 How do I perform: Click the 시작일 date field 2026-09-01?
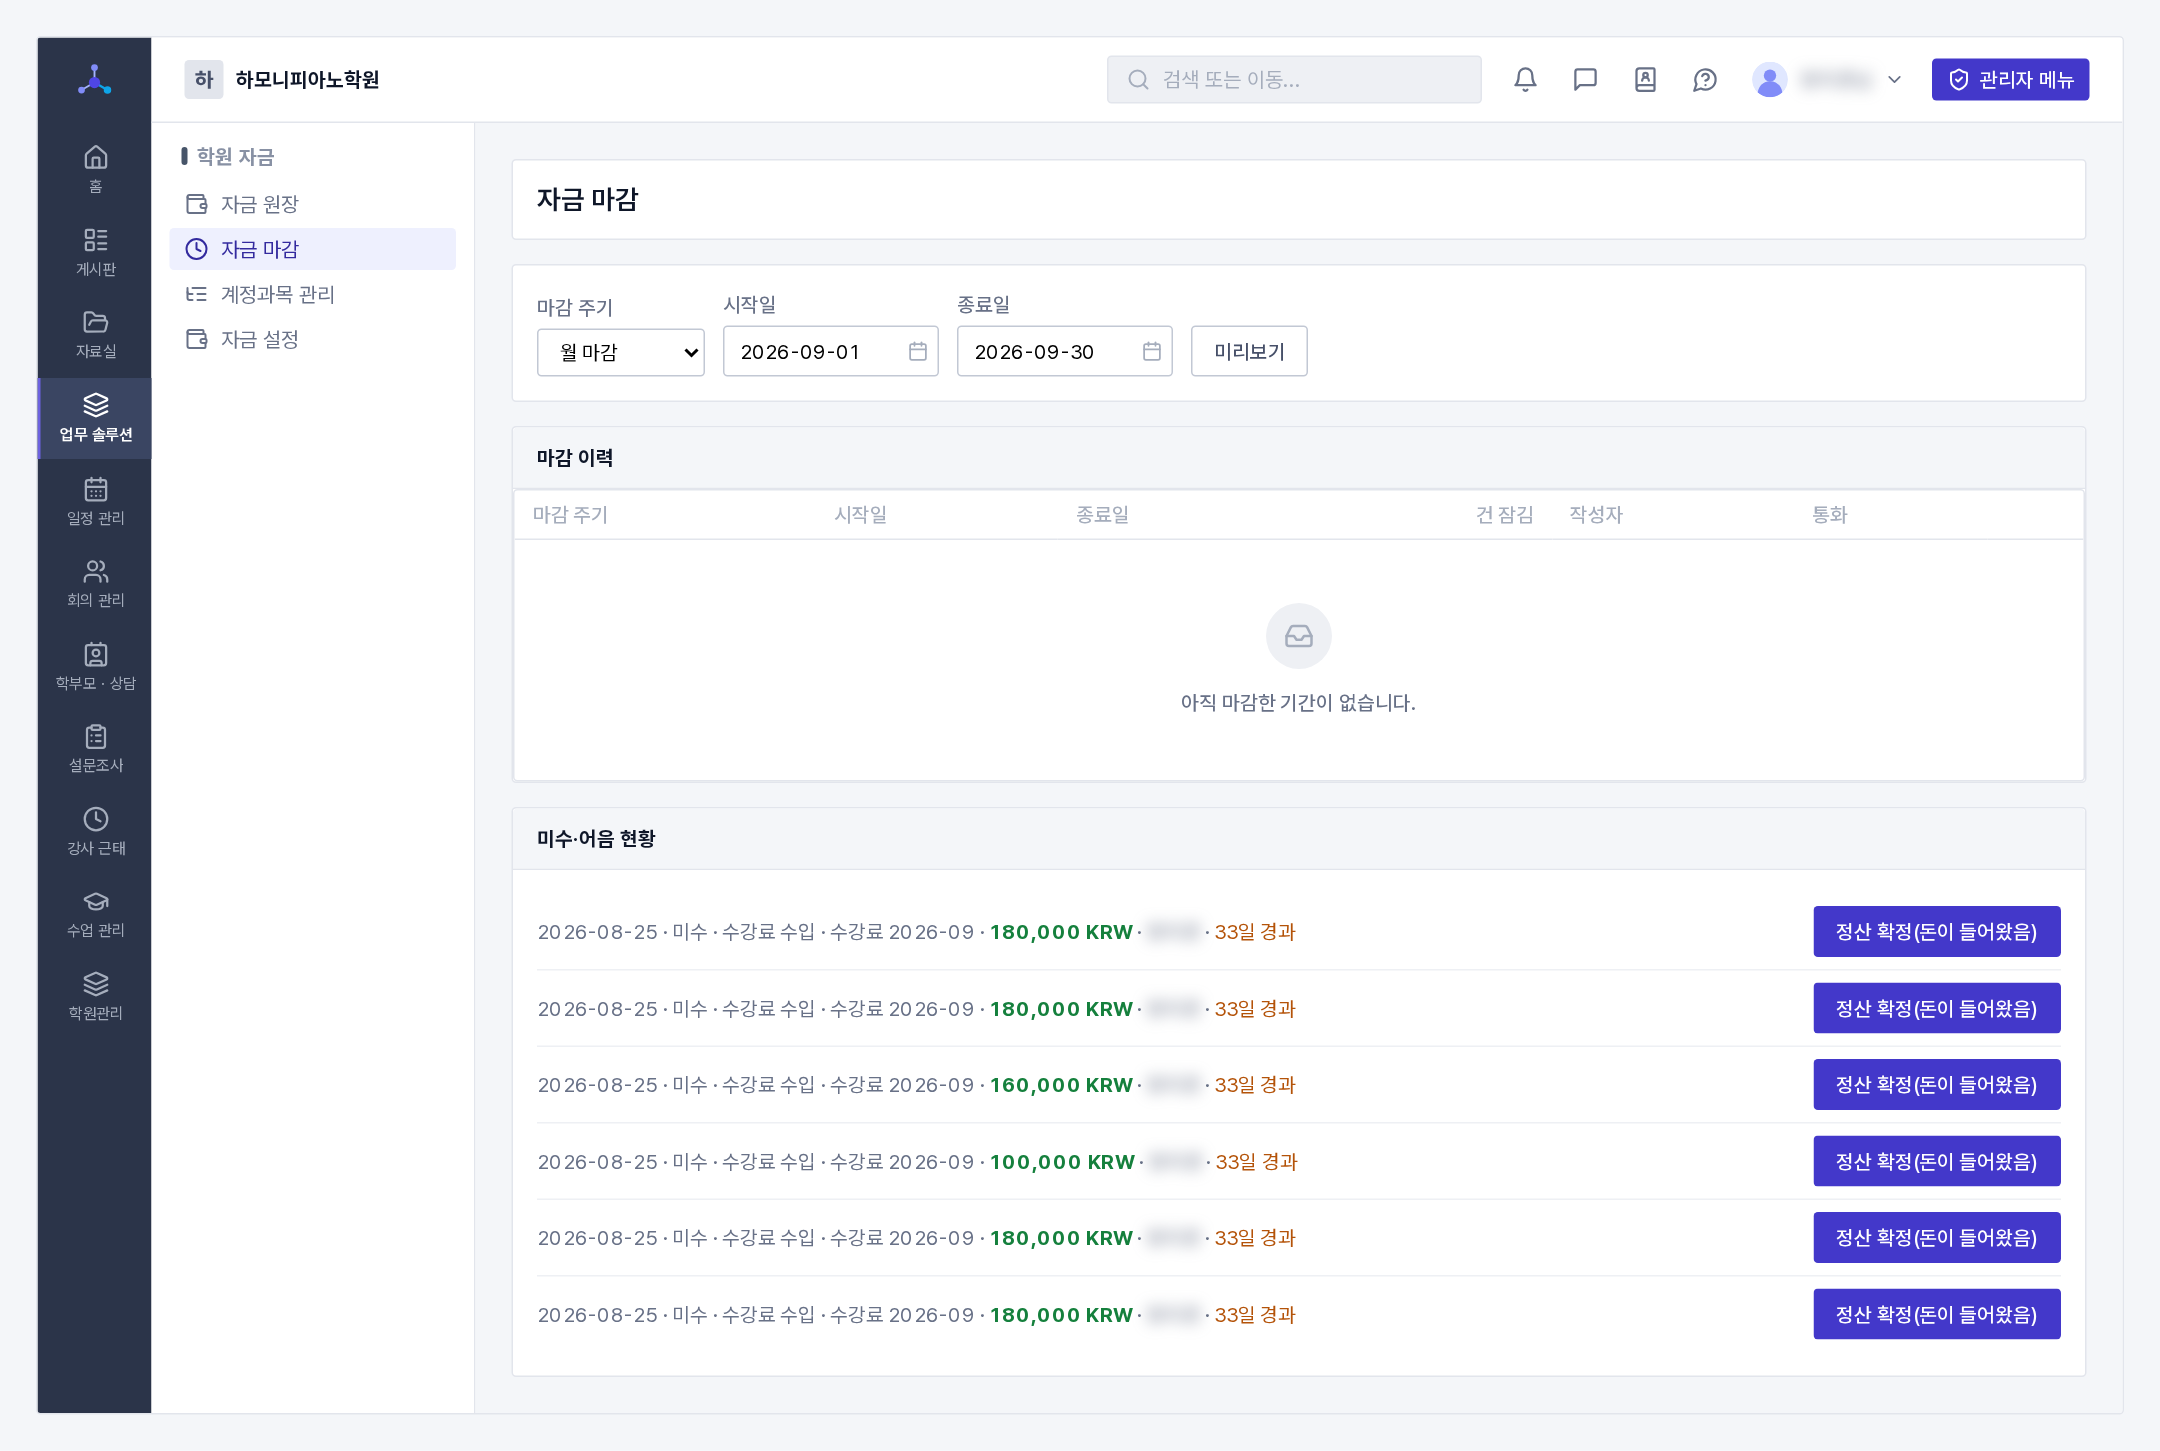coord(830,352)
